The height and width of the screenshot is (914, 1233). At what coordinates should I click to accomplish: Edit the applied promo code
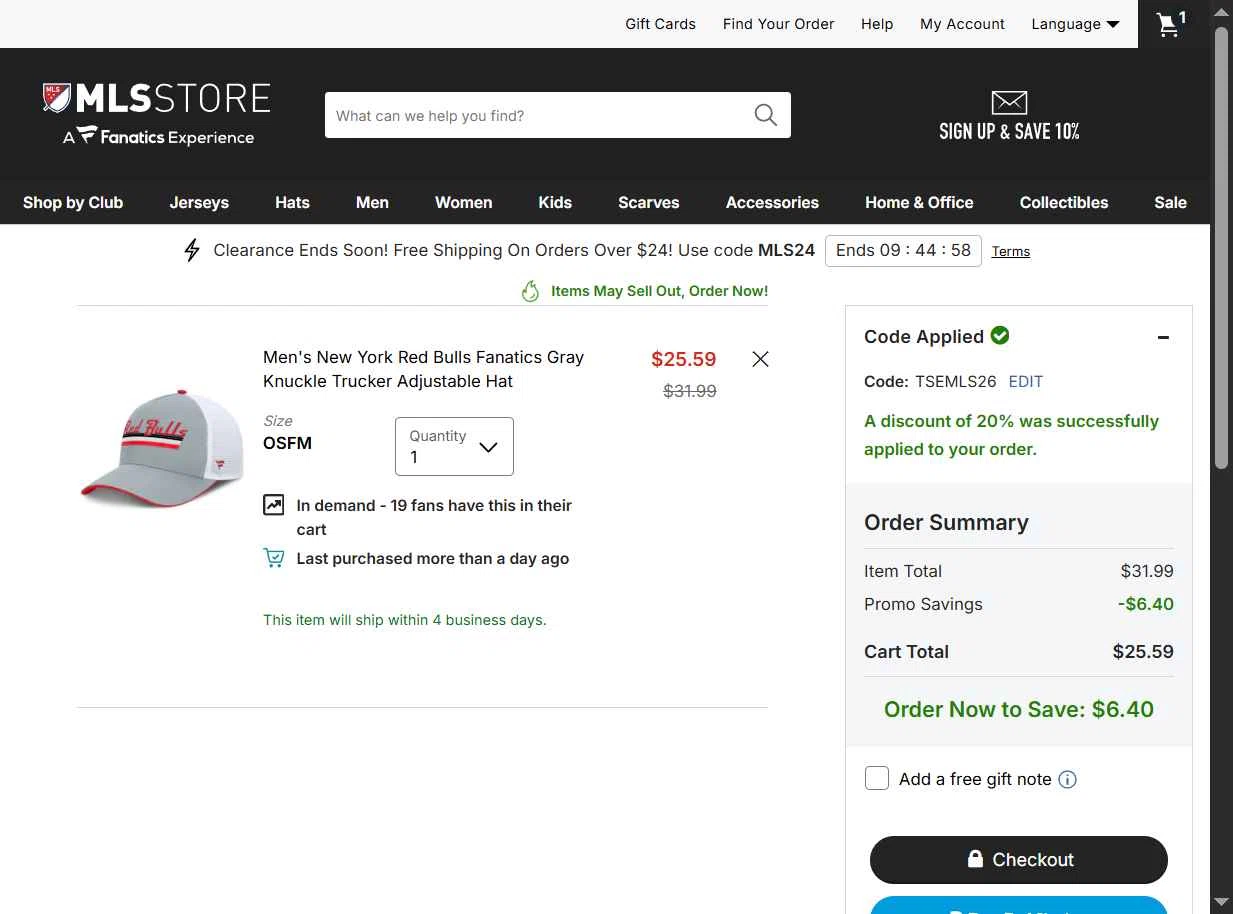tap(1025, 381)
